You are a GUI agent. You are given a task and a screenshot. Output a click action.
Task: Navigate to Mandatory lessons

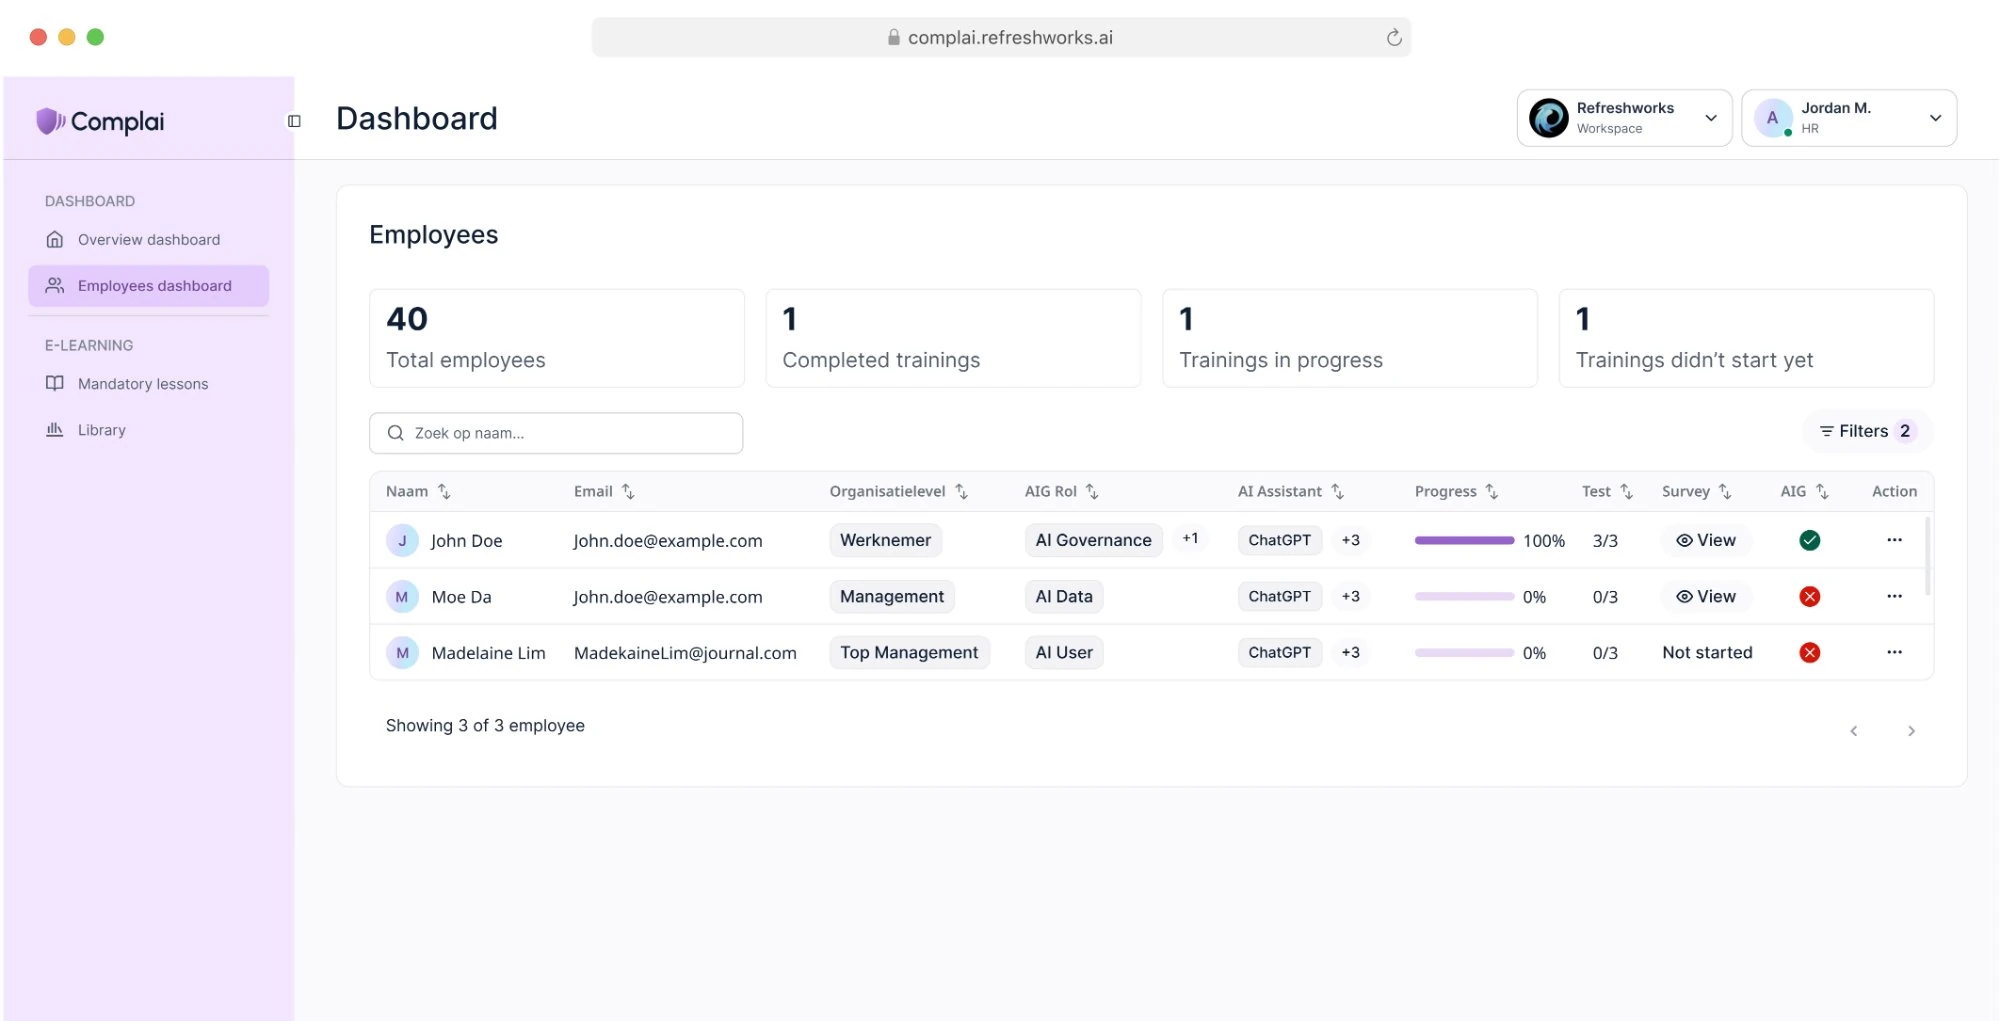point(142,384)
